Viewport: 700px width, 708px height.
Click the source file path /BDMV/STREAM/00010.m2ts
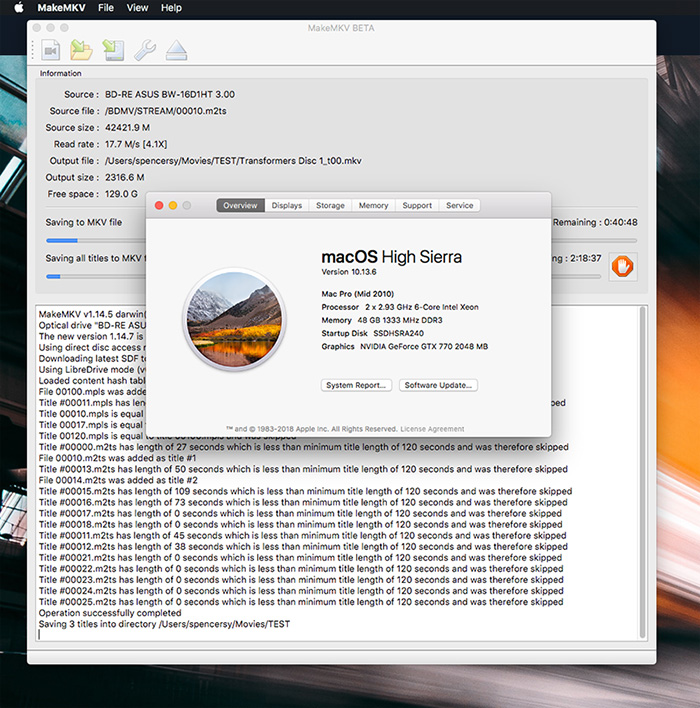pyautogui.click(x=166, y=111)
